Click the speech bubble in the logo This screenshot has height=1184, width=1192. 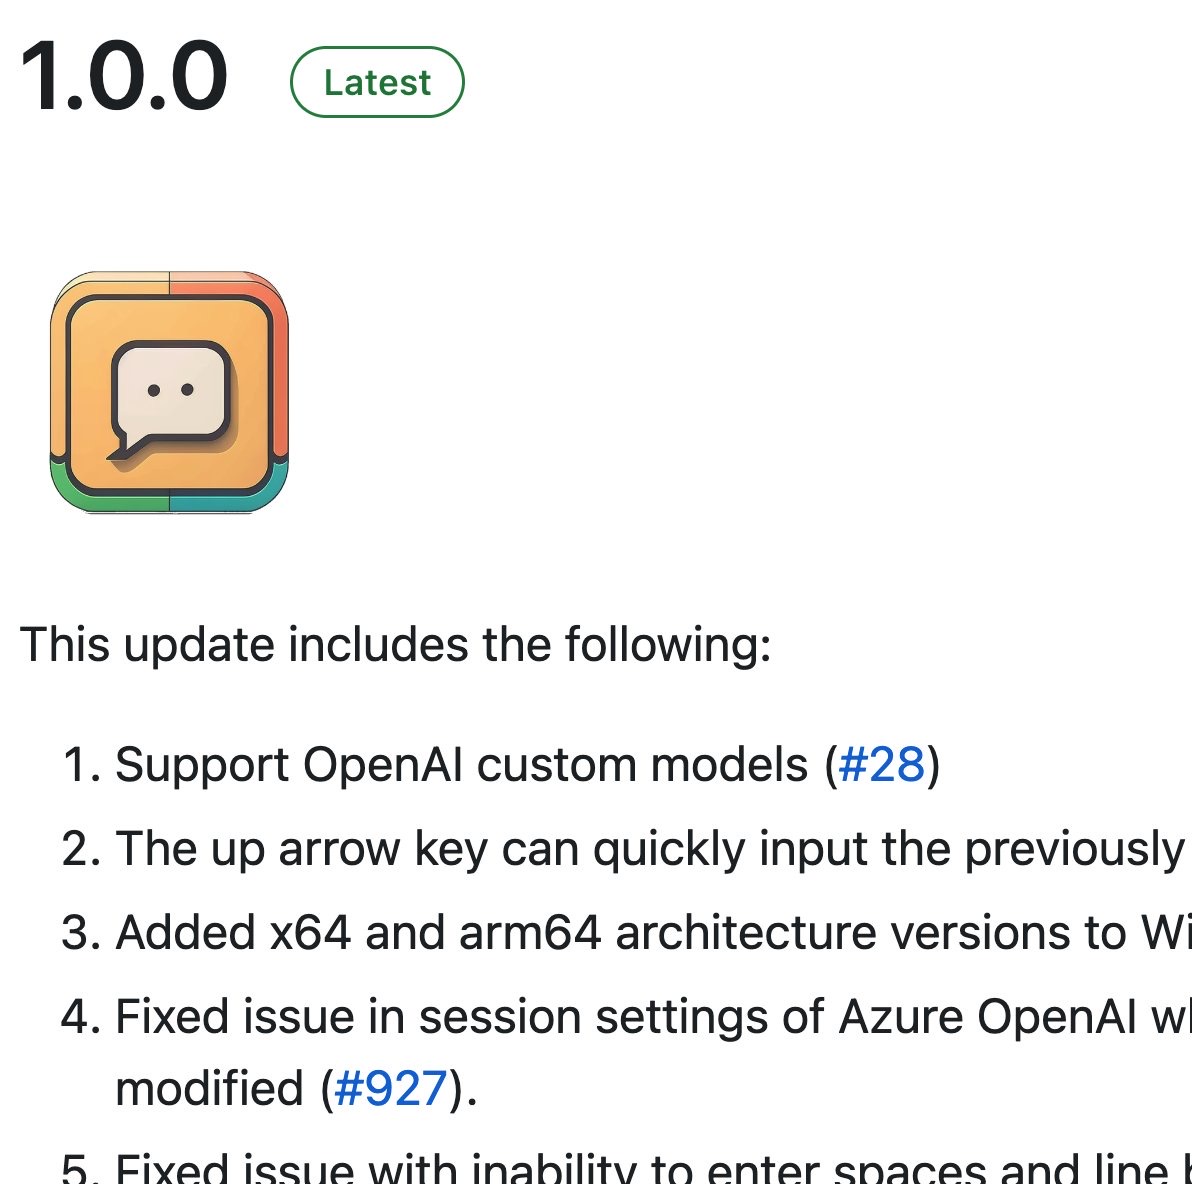coord(170,400)
